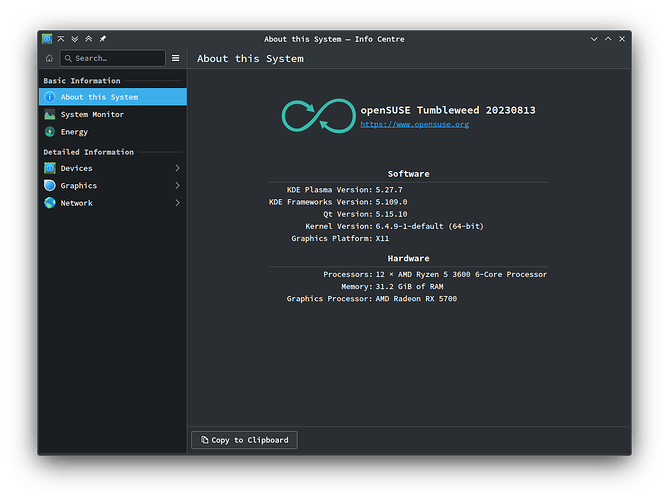Open System Monitor from sidebar
The image size is (668, 500).
(x=113, y=114)
